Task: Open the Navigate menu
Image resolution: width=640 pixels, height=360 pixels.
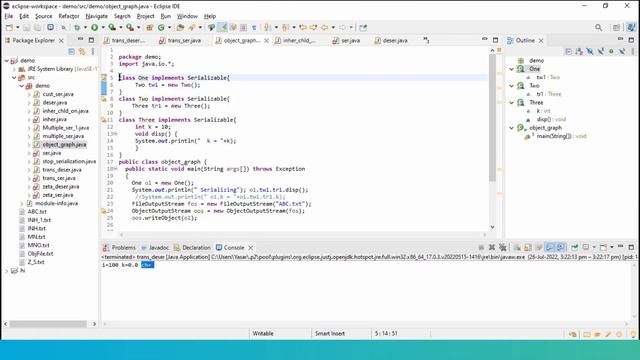Action: [x=97, y=16]
